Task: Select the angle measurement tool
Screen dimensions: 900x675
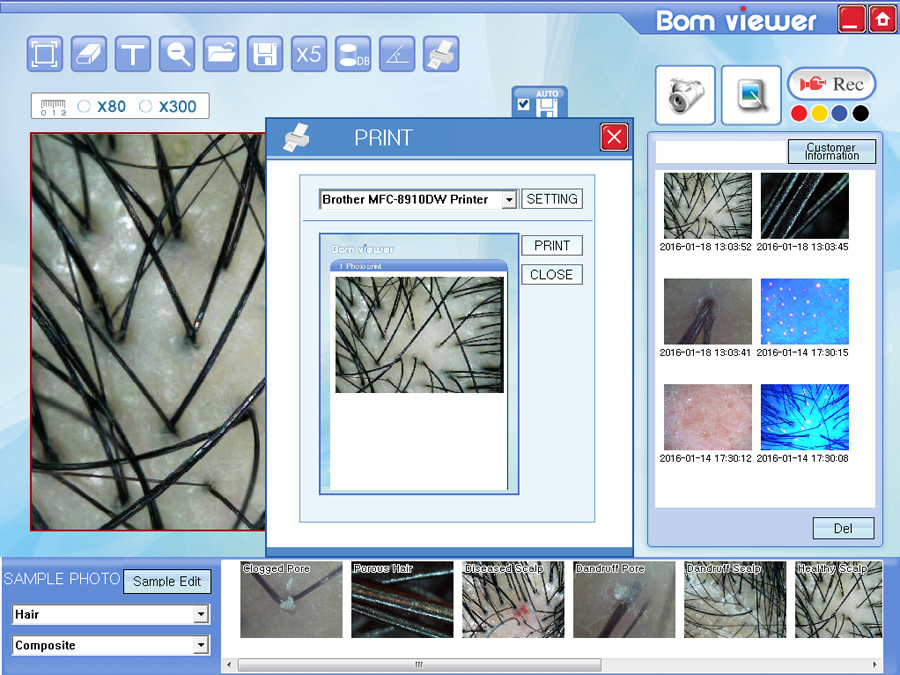Action: click(397, 54)
